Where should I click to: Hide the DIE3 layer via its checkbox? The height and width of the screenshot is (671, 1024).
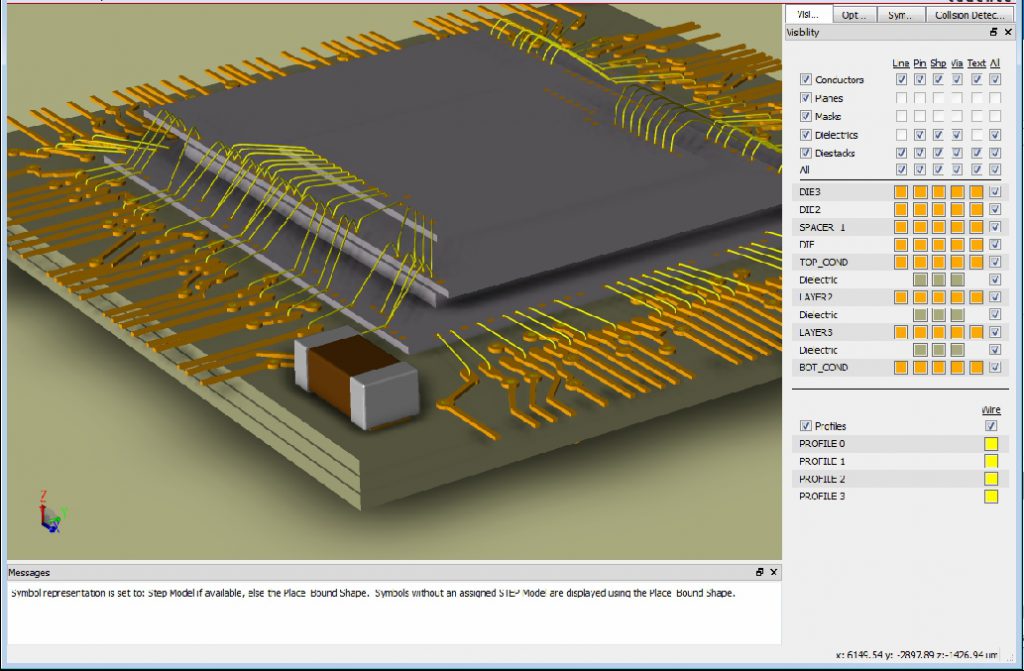[x=995, y=192]
